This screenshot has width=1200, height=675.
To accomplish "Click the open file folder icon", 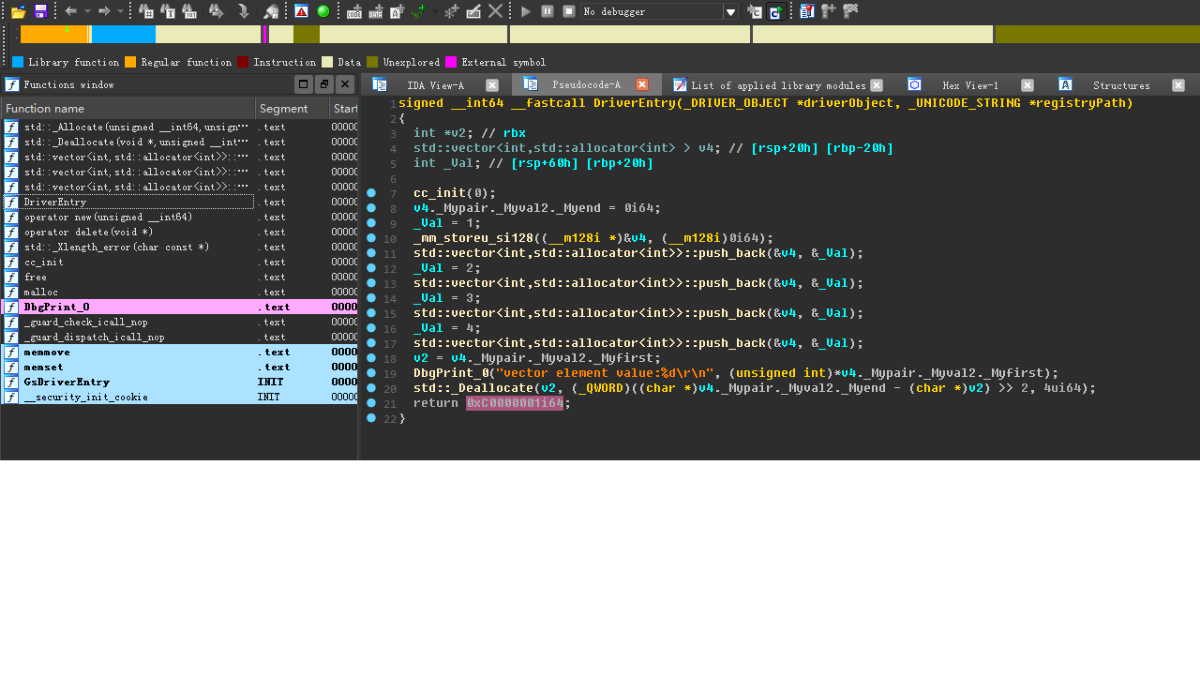I will pos(18,11).
